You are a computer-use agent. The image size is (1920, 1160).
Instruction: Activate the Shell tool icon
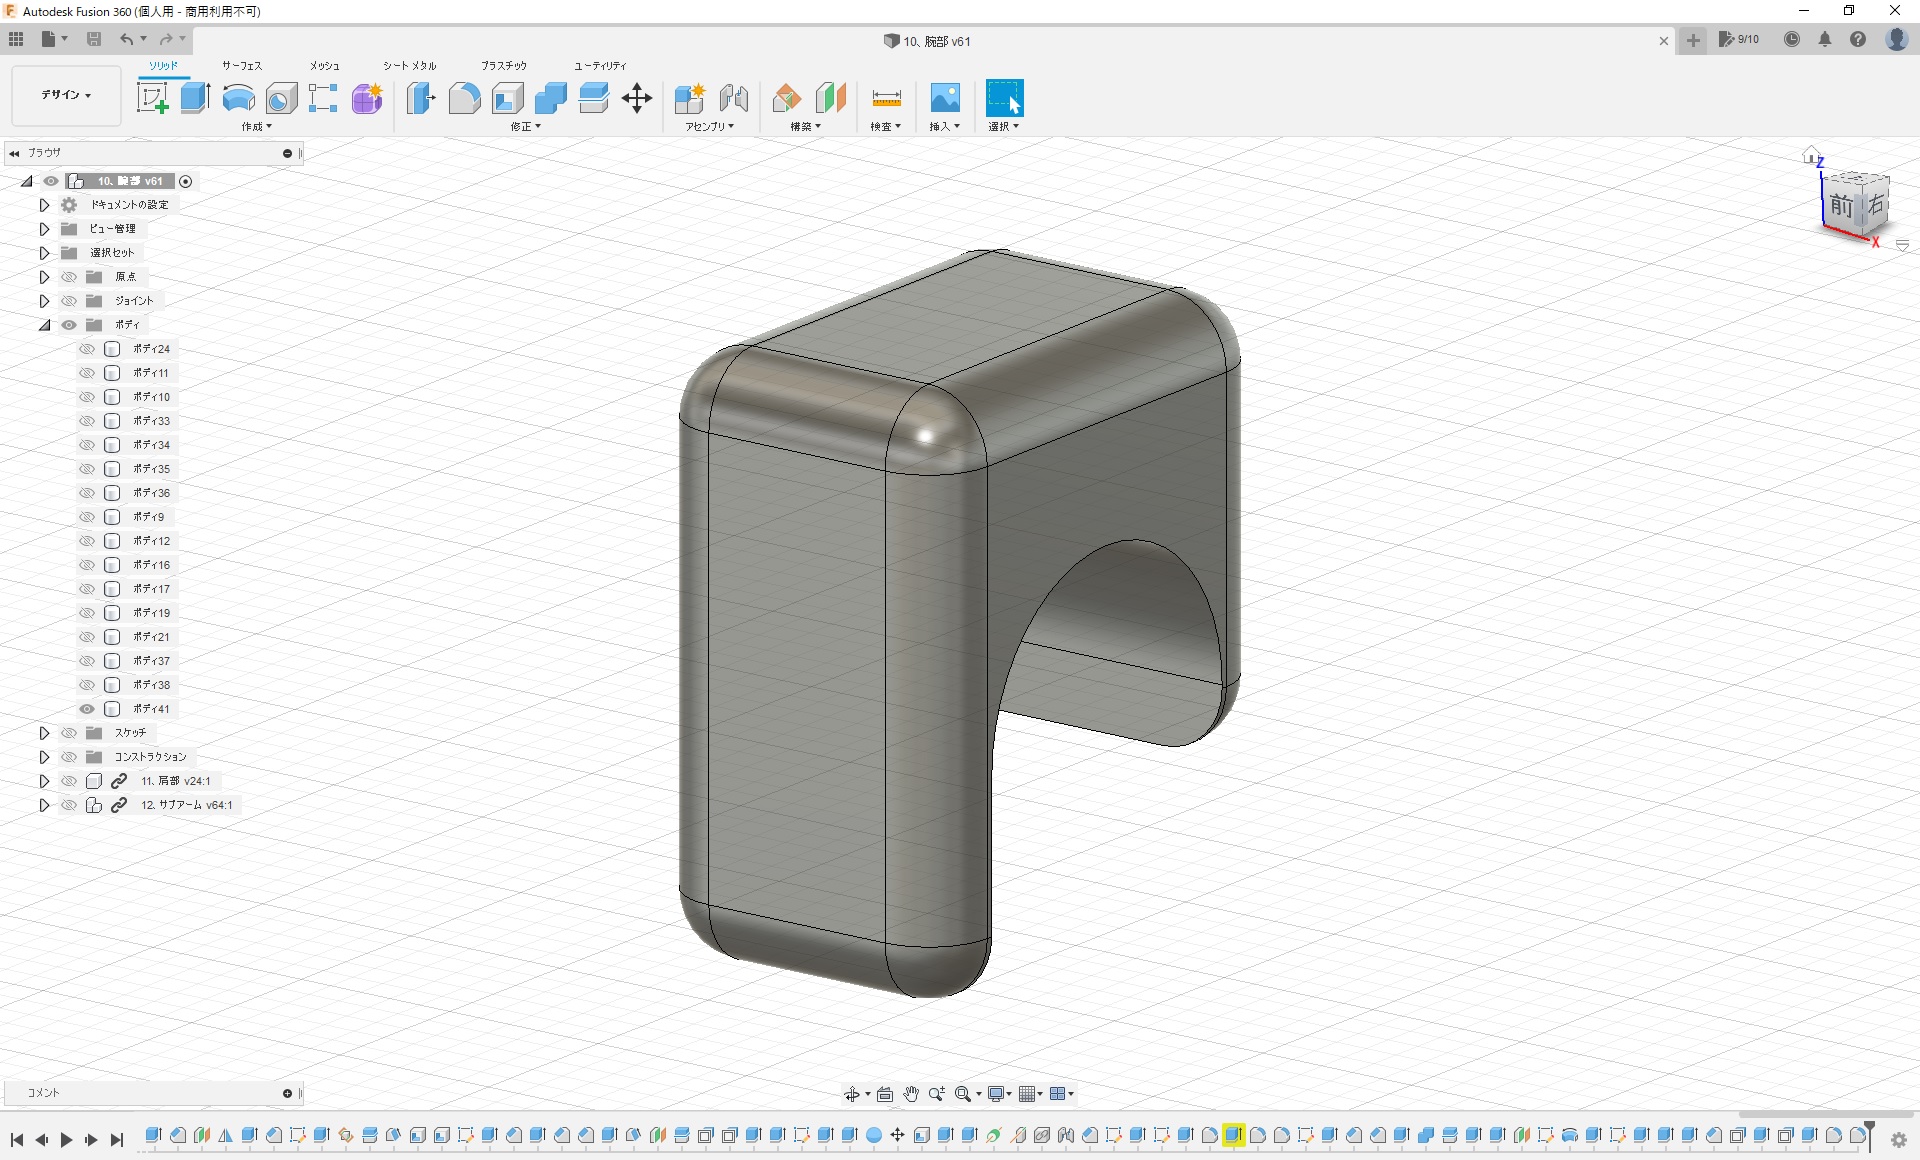508,98
